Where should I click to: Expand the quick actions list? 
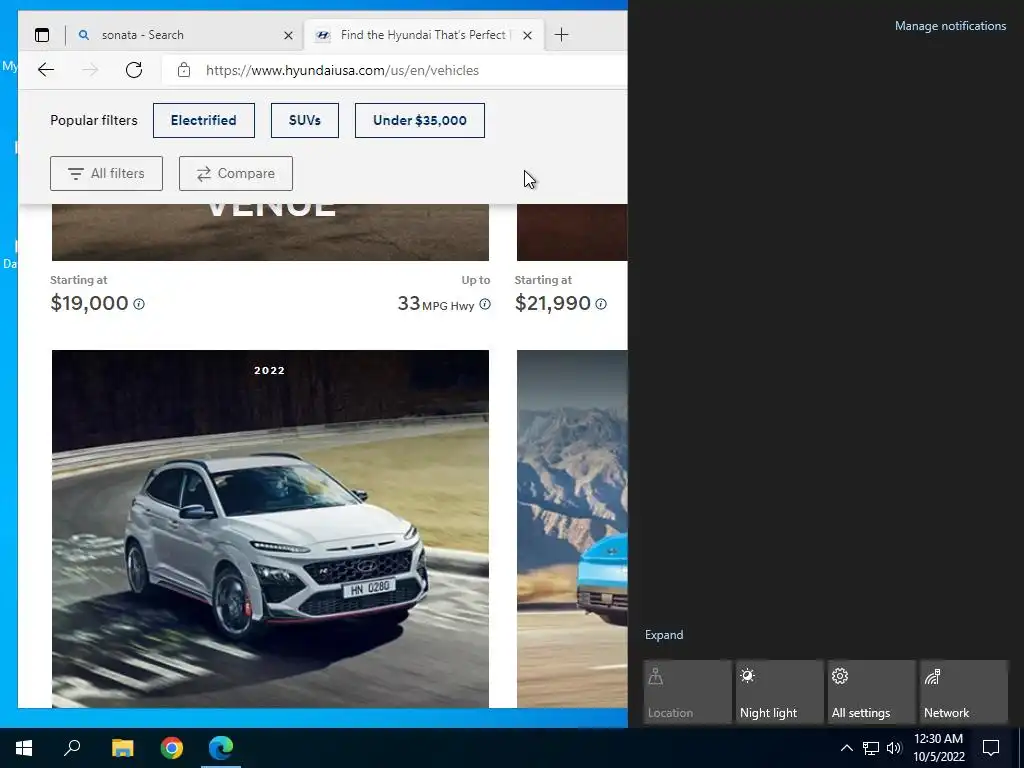click(x=664, y=635)
